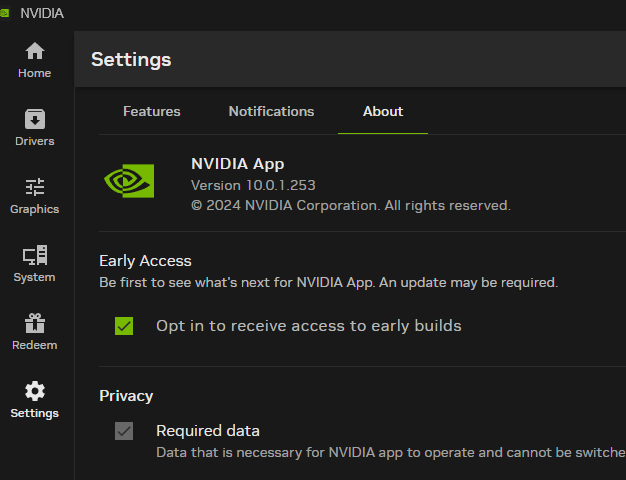Click the Version 10.0.1.253 text
Viewport: 626px width, 480px height.
tap(253, 185)
